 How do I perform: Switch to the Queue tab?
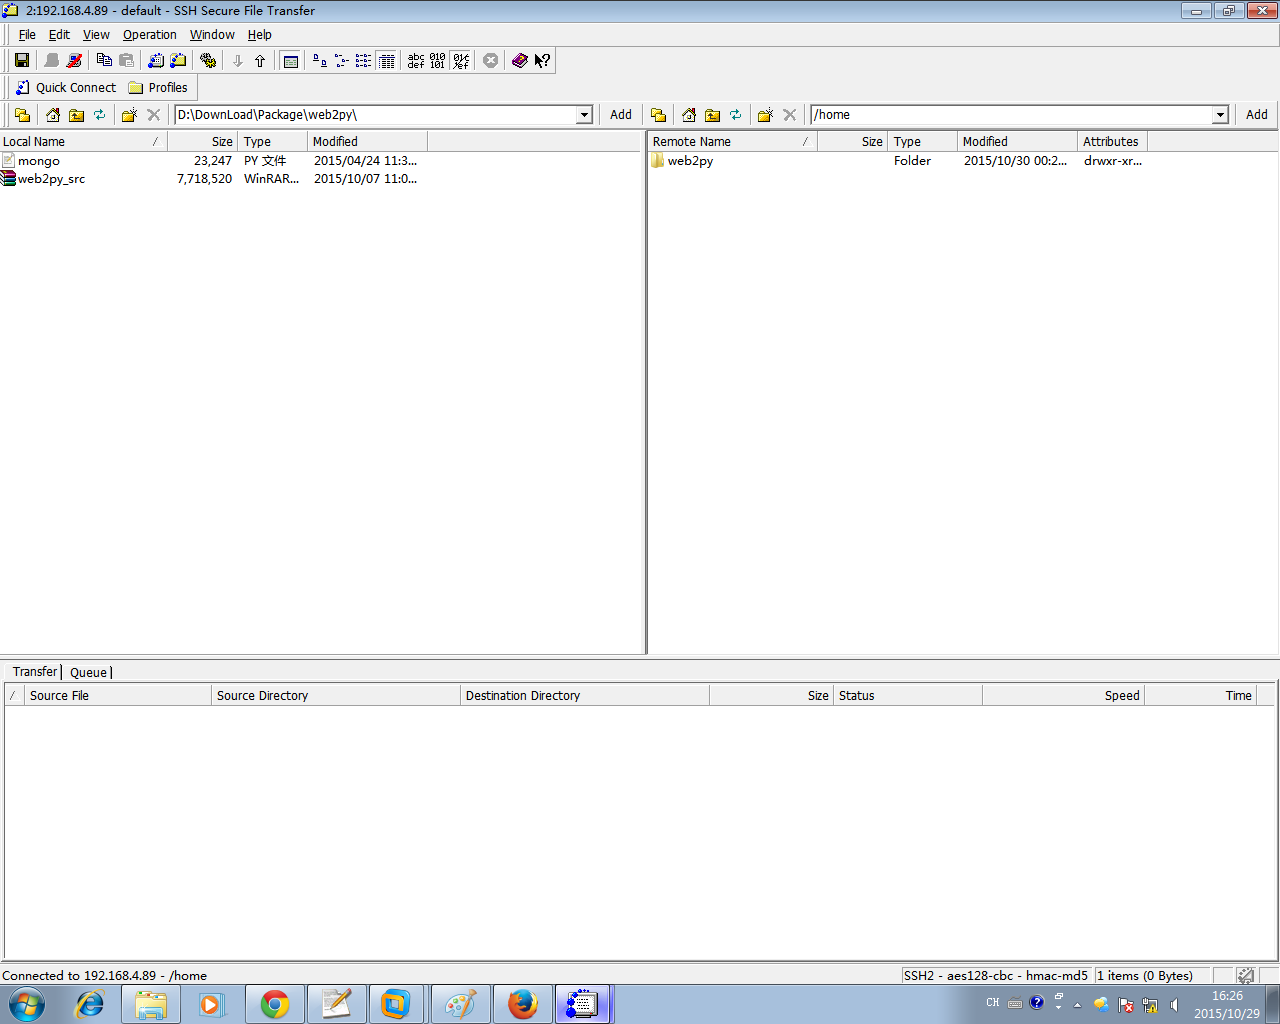pyautogui.click(x=88, y=673)
